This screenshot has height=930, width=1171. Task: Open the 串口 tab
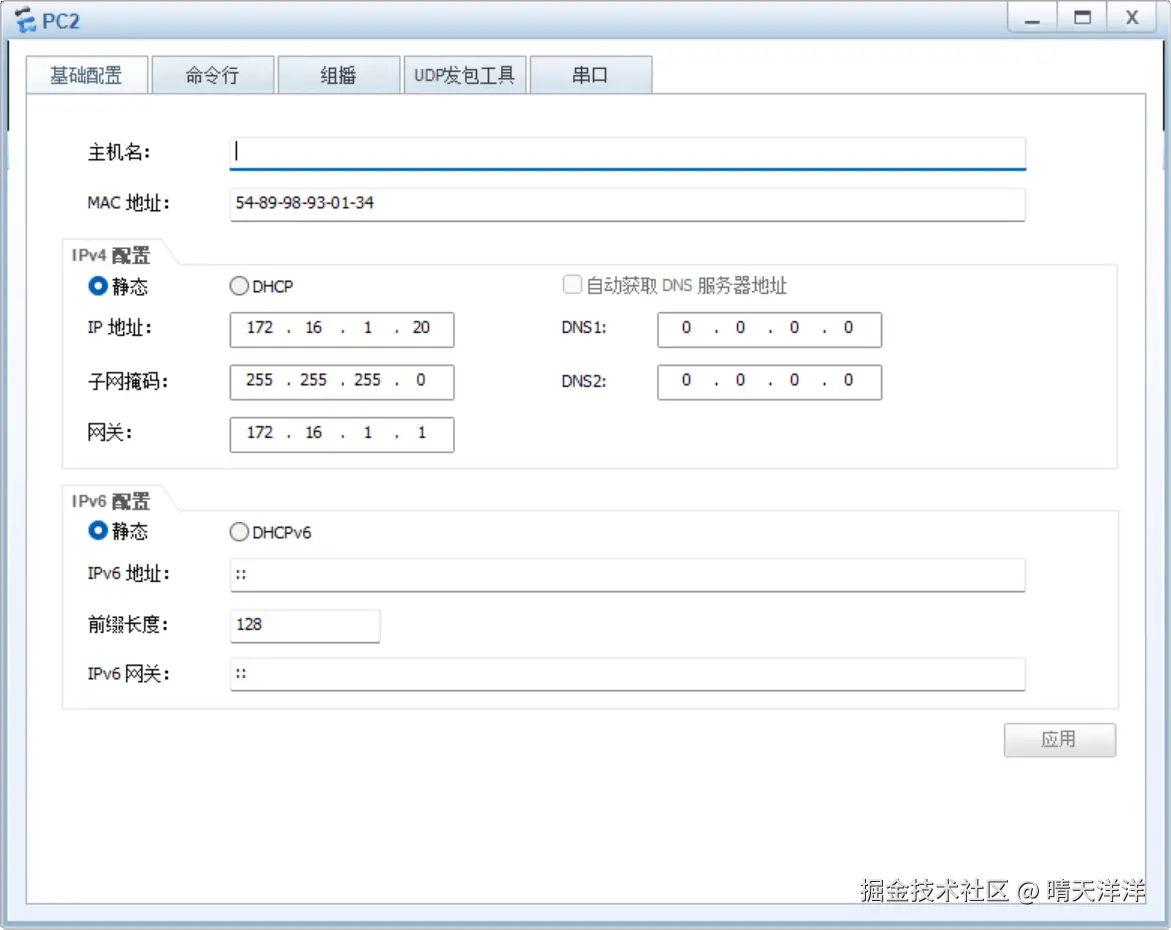point(591,75)
